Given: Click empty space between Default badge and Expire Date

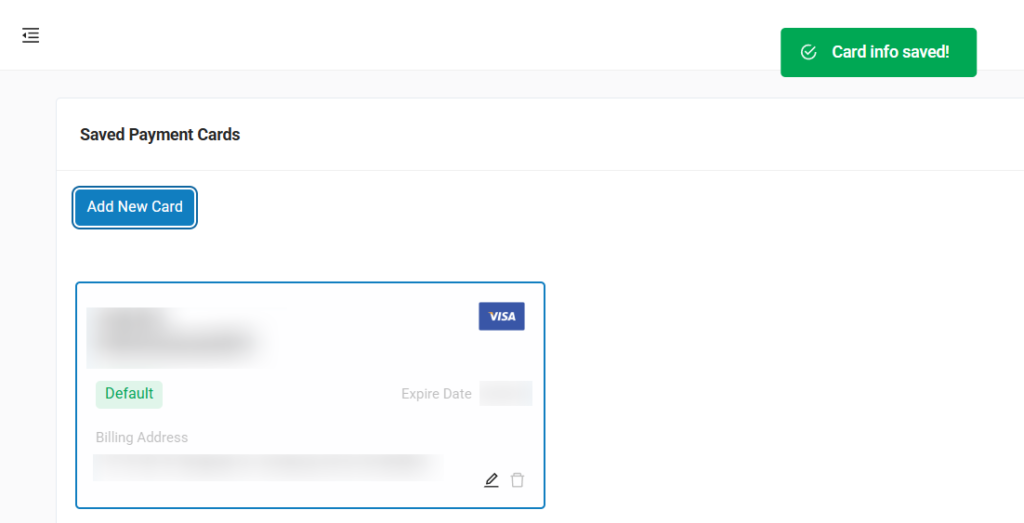Looking at the screenshot, I should coord(280,394).
